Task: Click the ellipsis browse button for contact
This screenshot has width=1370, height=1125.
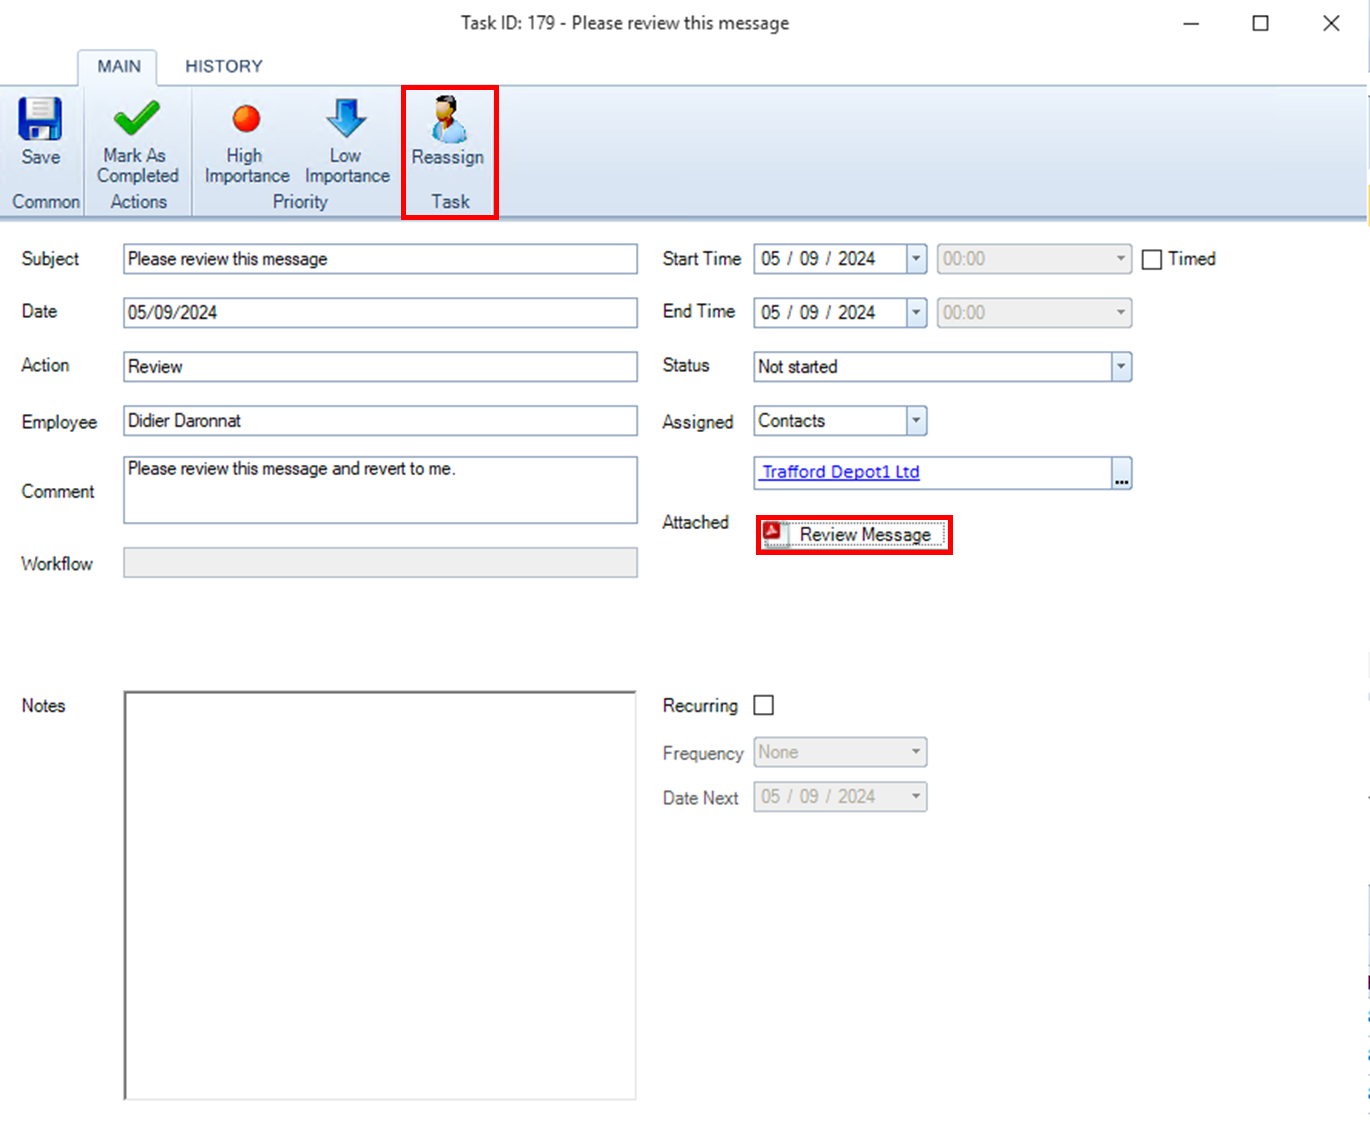Action: pyautogui.click(x=1121, y=473)
